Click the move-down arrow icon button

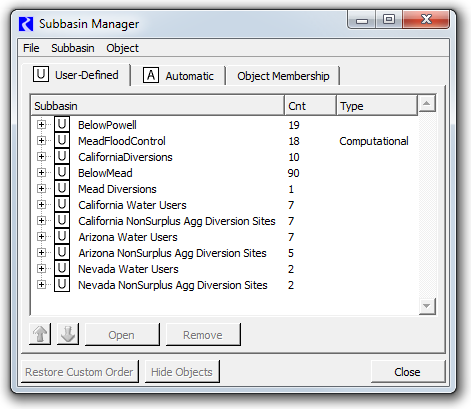pos(68,334)
